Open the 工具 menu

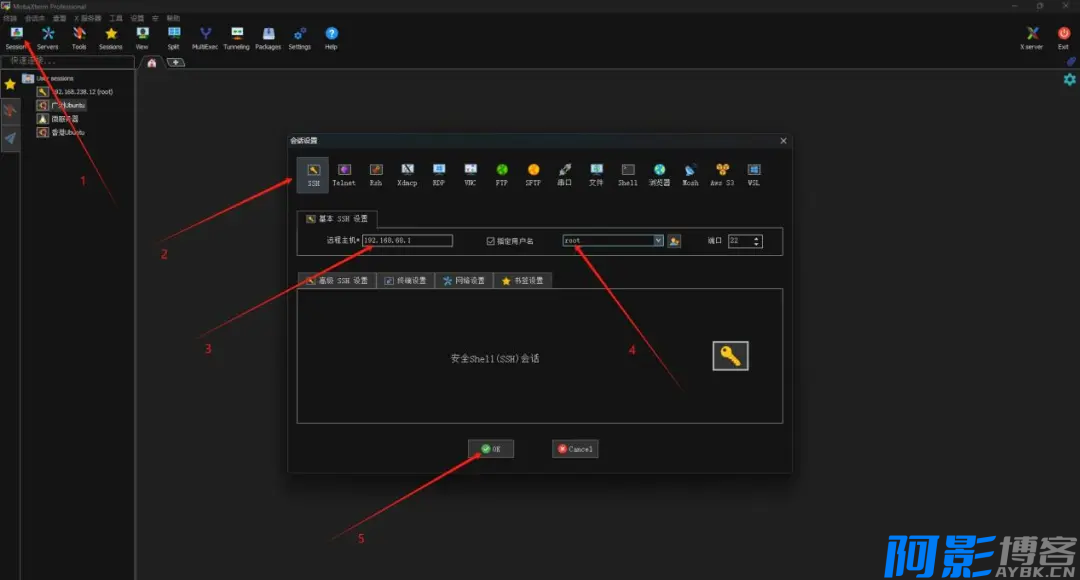[x=116, y=18]
